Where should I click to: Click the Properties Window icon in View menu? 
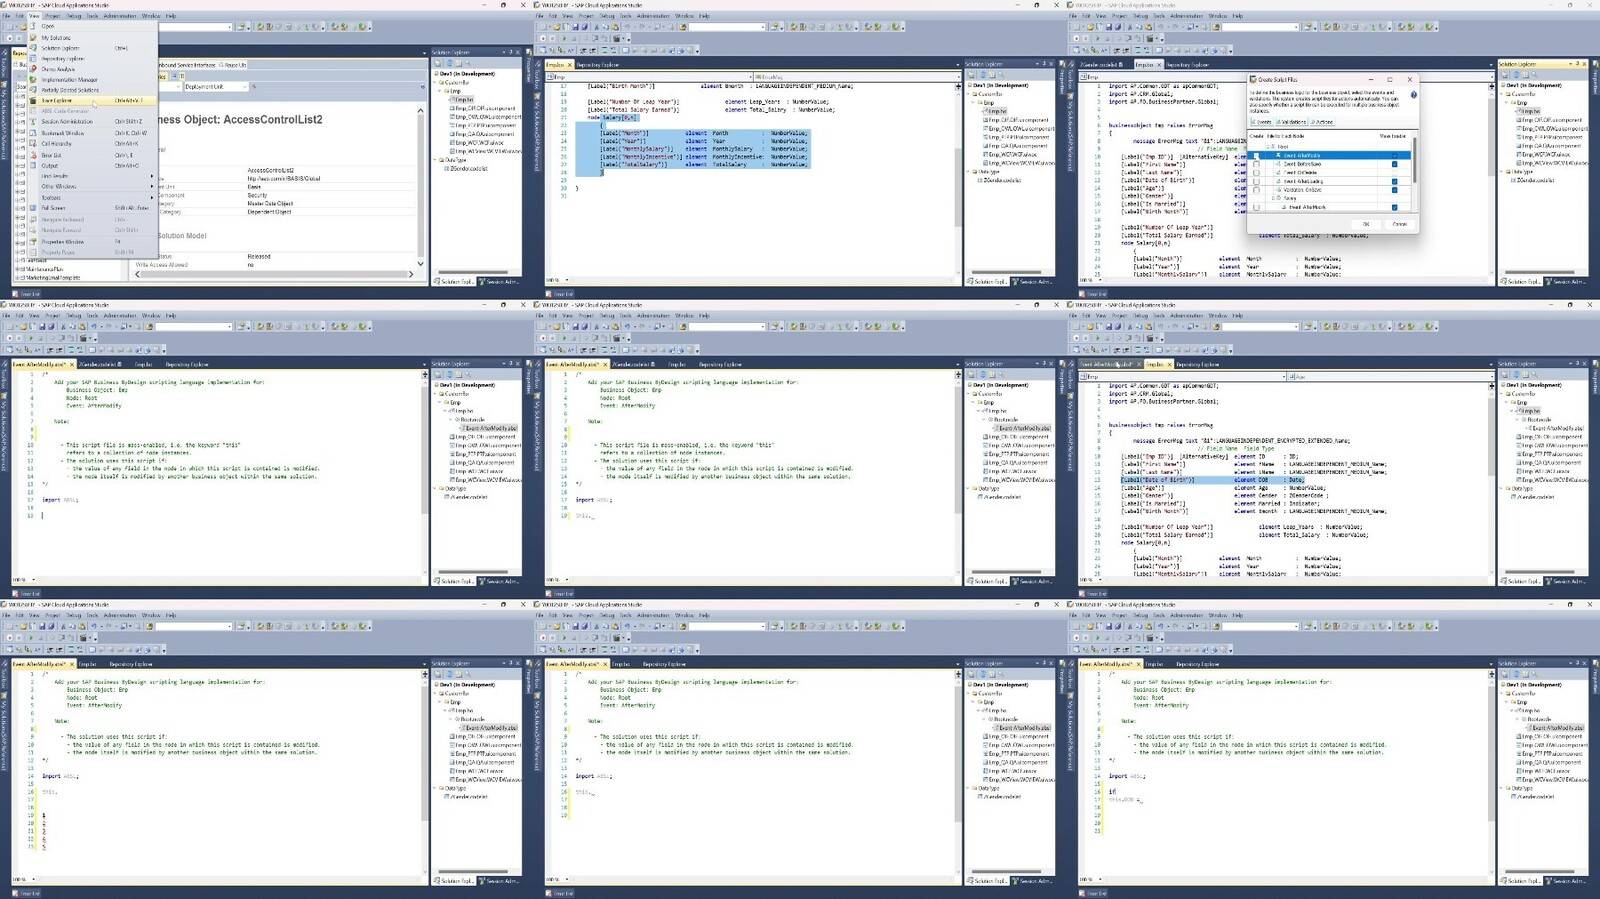coord(33,242)
